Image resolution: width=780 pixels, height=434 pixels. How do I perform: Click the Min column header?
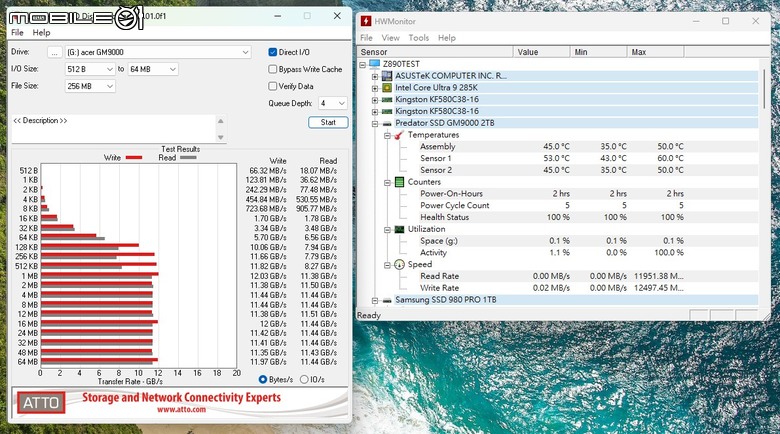point(598,52)
